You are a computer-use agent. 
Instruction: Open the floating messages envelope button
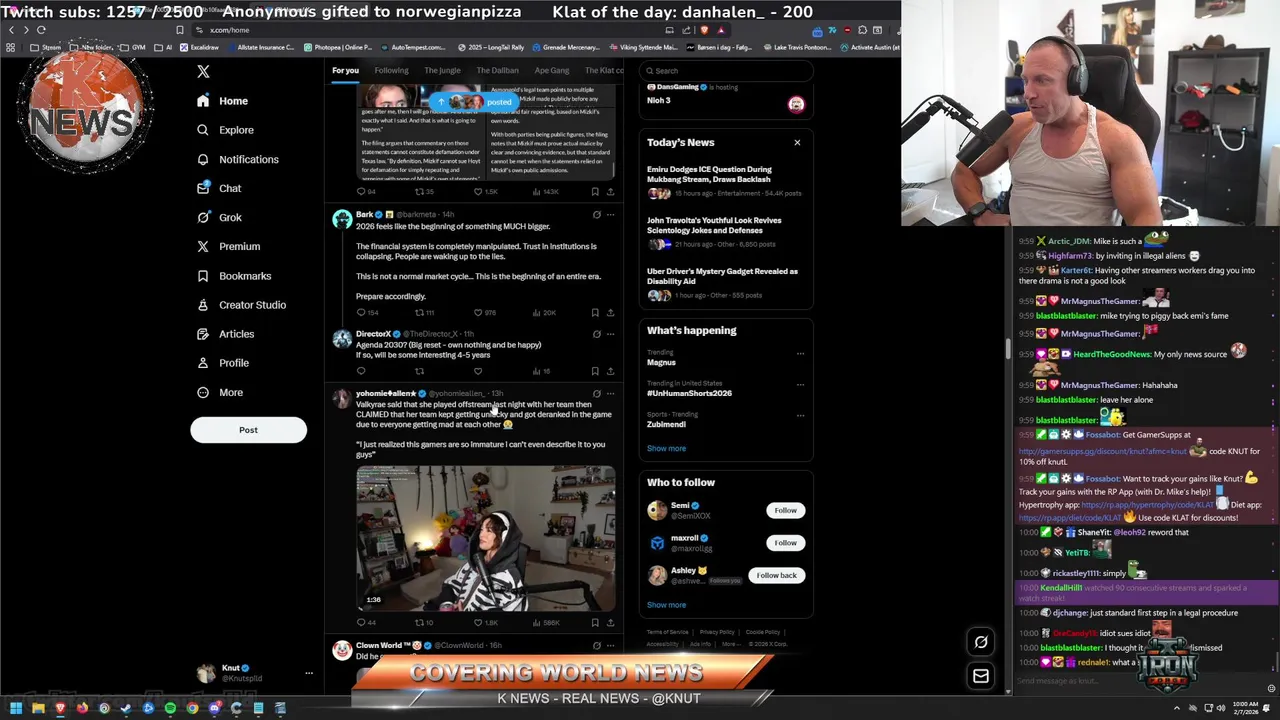click(x=981, y=676)
